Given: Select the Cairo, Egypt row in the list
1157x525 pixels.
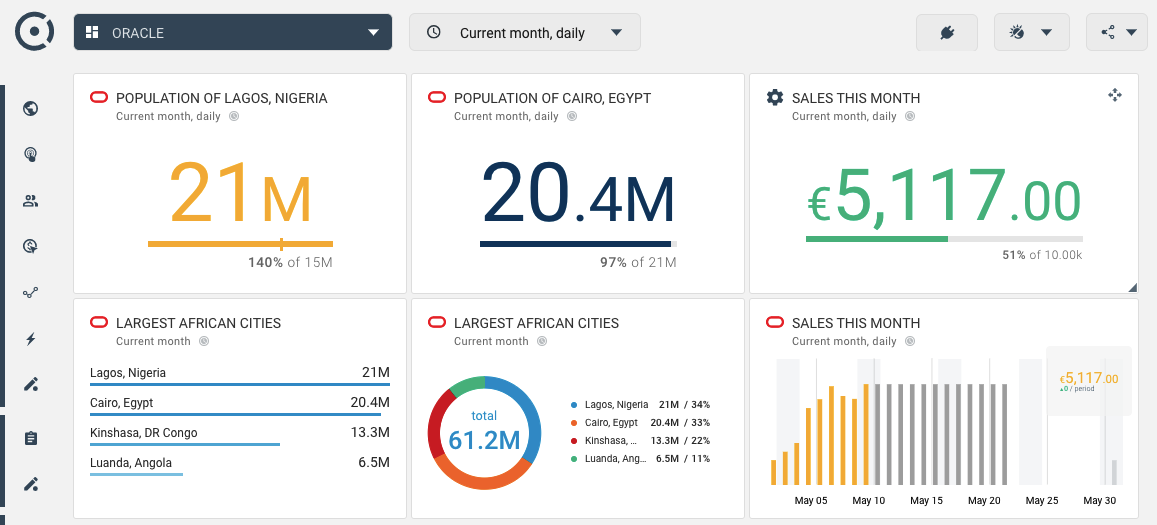Looking at the screenshot, I should [x=240, y=405].
